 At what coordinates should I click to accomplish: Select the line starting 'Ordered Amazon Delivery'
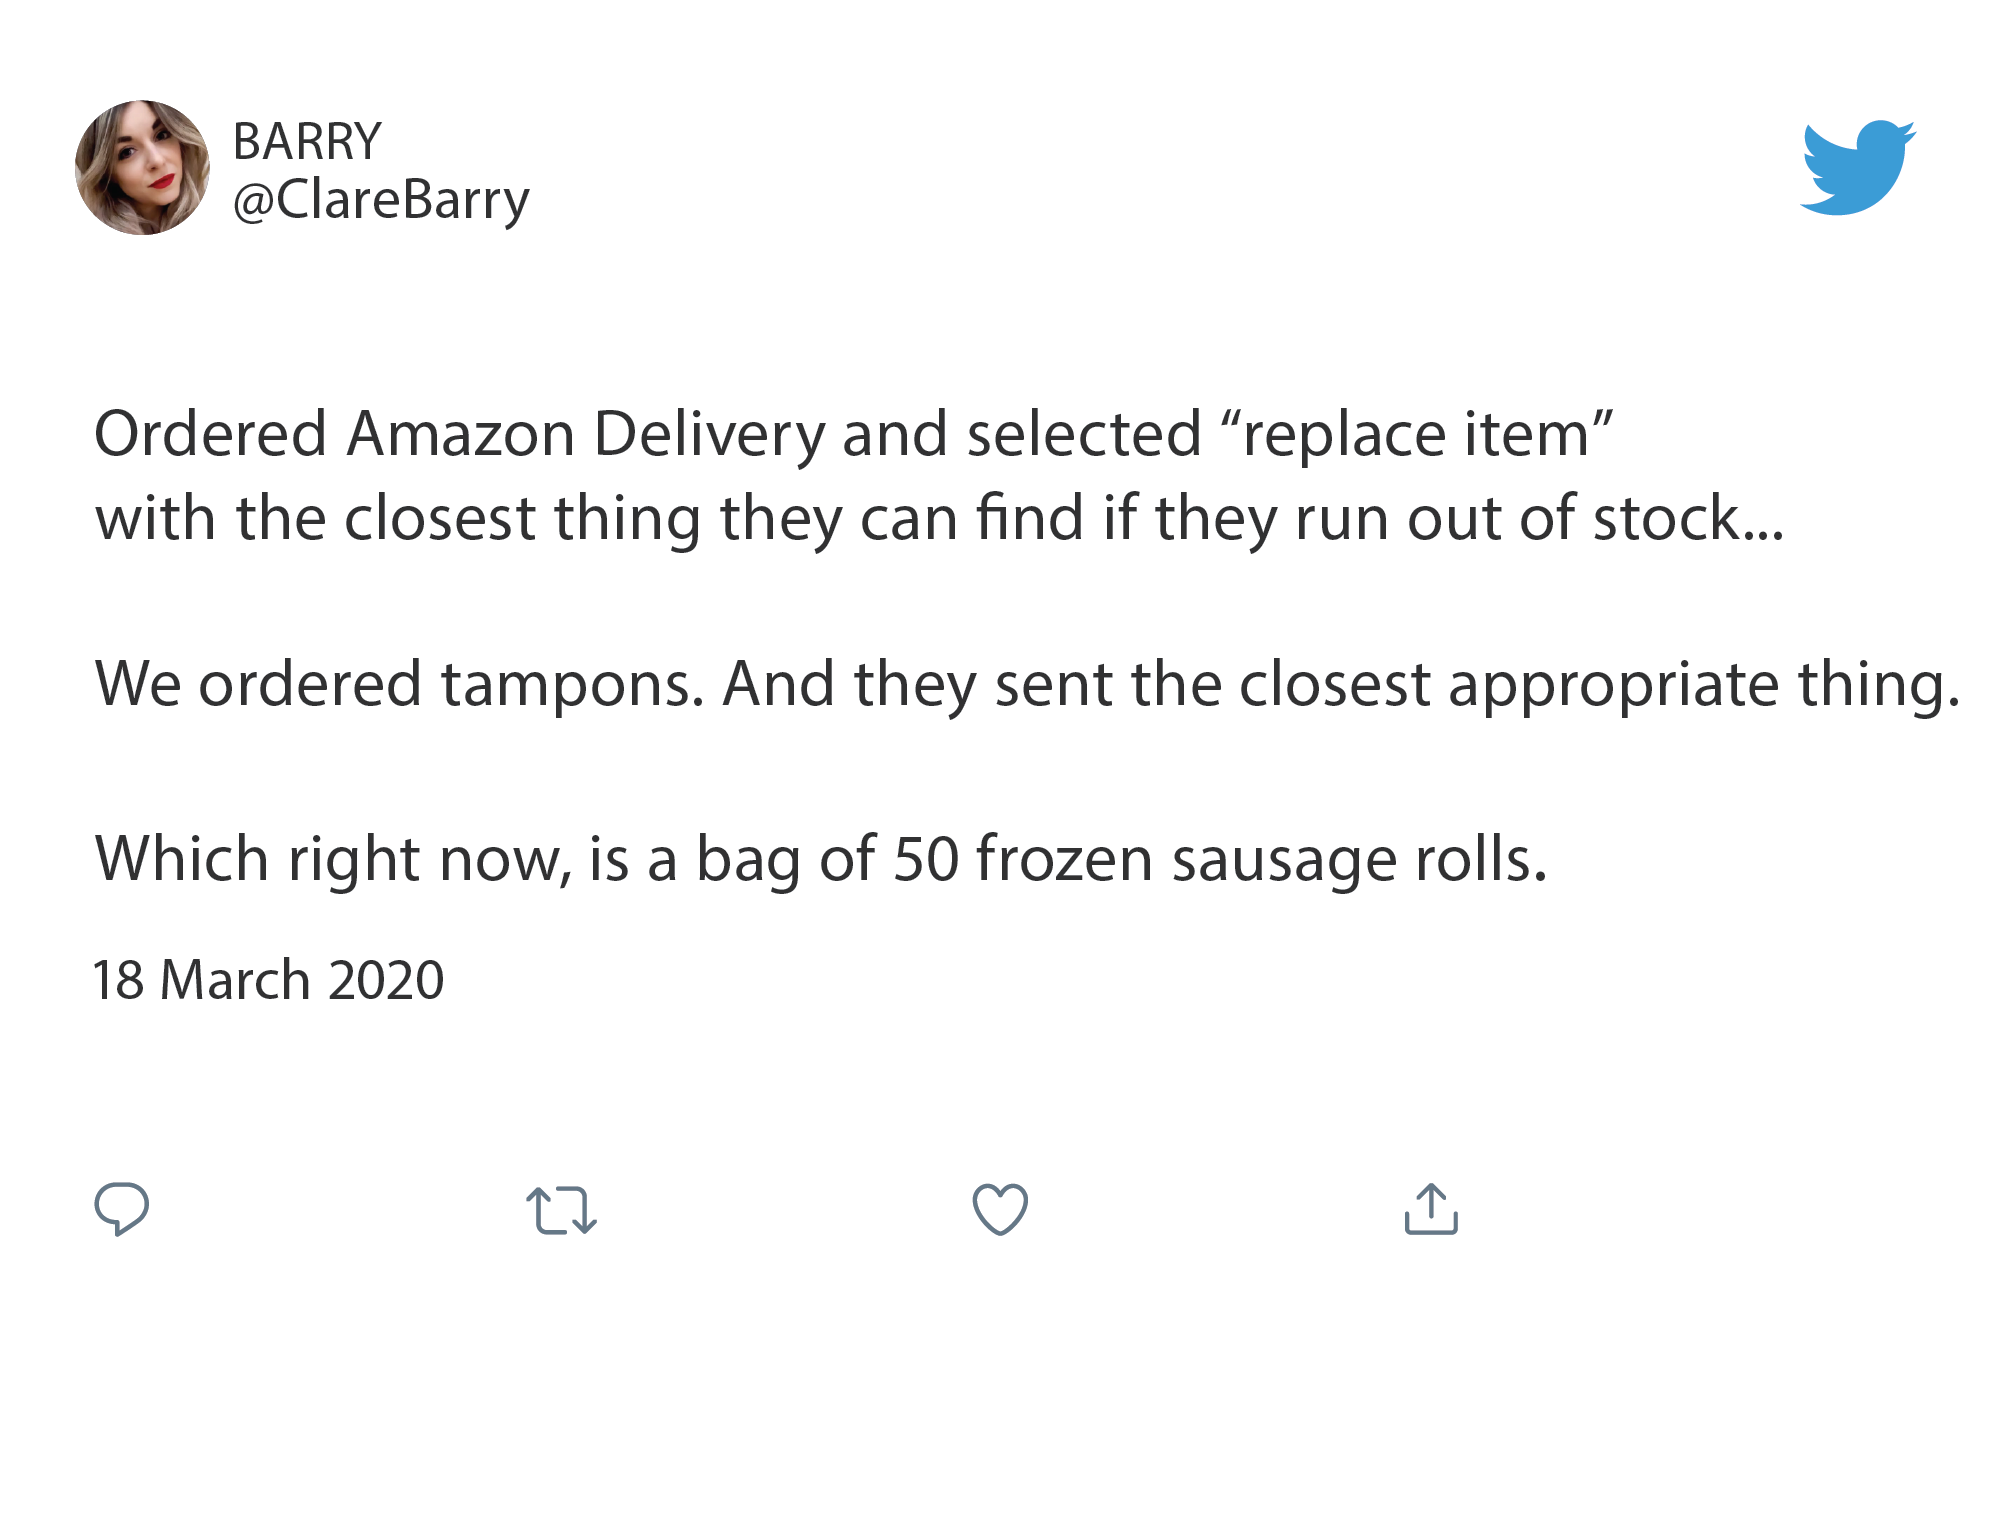853,435
